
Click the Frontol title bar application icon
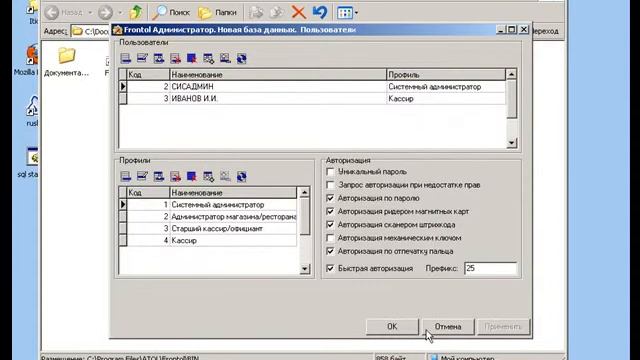118,30
